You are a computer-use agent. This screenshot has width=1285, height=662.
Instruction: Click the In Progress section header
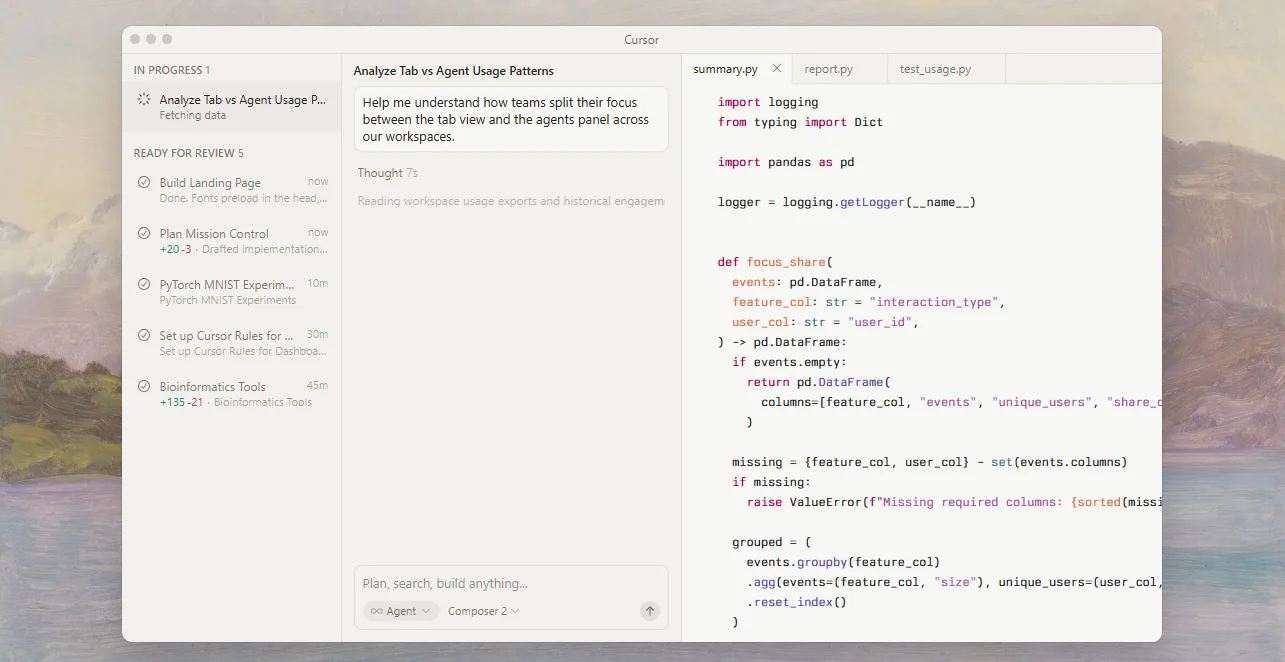click(x=171, y=70)
